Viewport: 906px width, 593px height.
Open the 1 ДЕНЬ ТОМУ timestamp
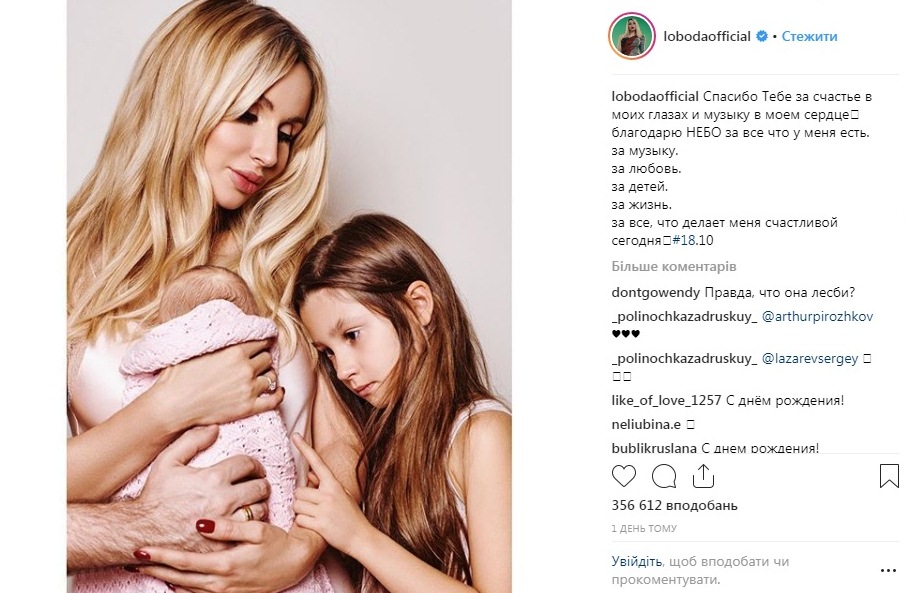point(644,528)
